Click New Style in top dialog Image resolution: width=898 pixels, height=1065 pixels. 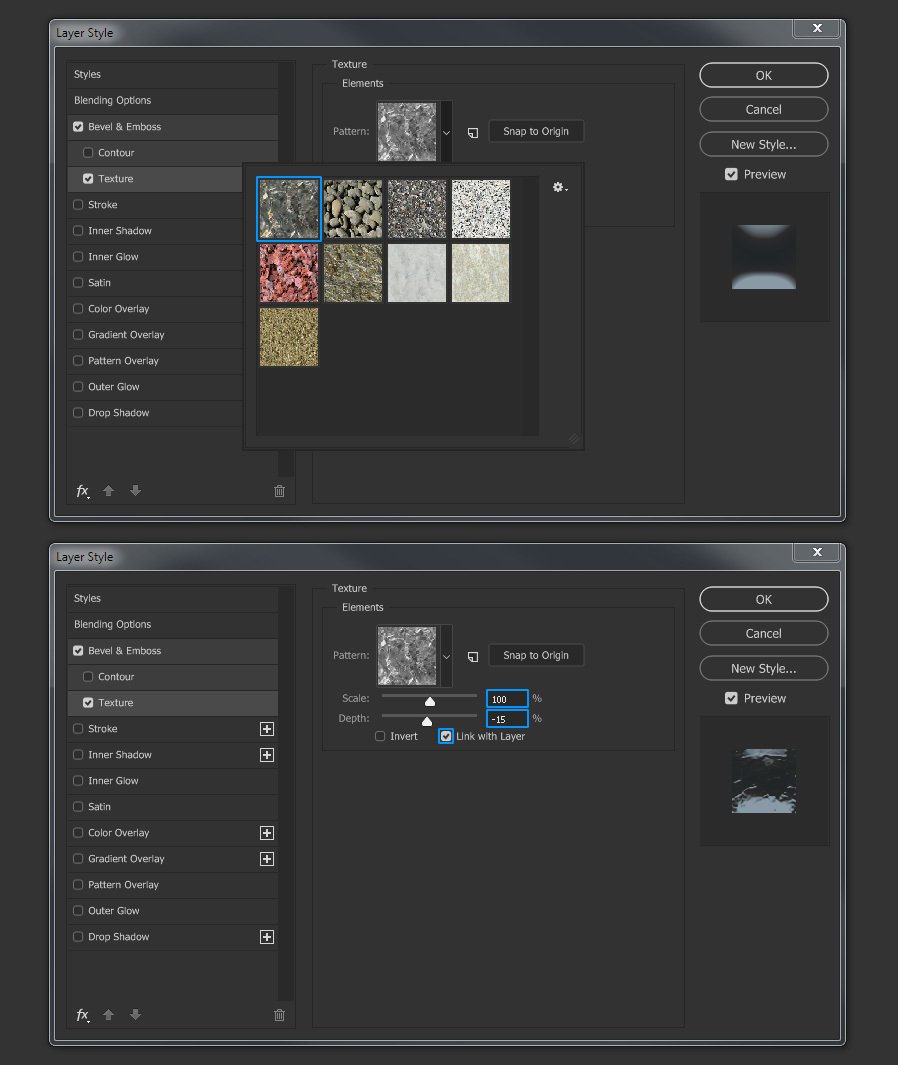click(x=764, y=144)
